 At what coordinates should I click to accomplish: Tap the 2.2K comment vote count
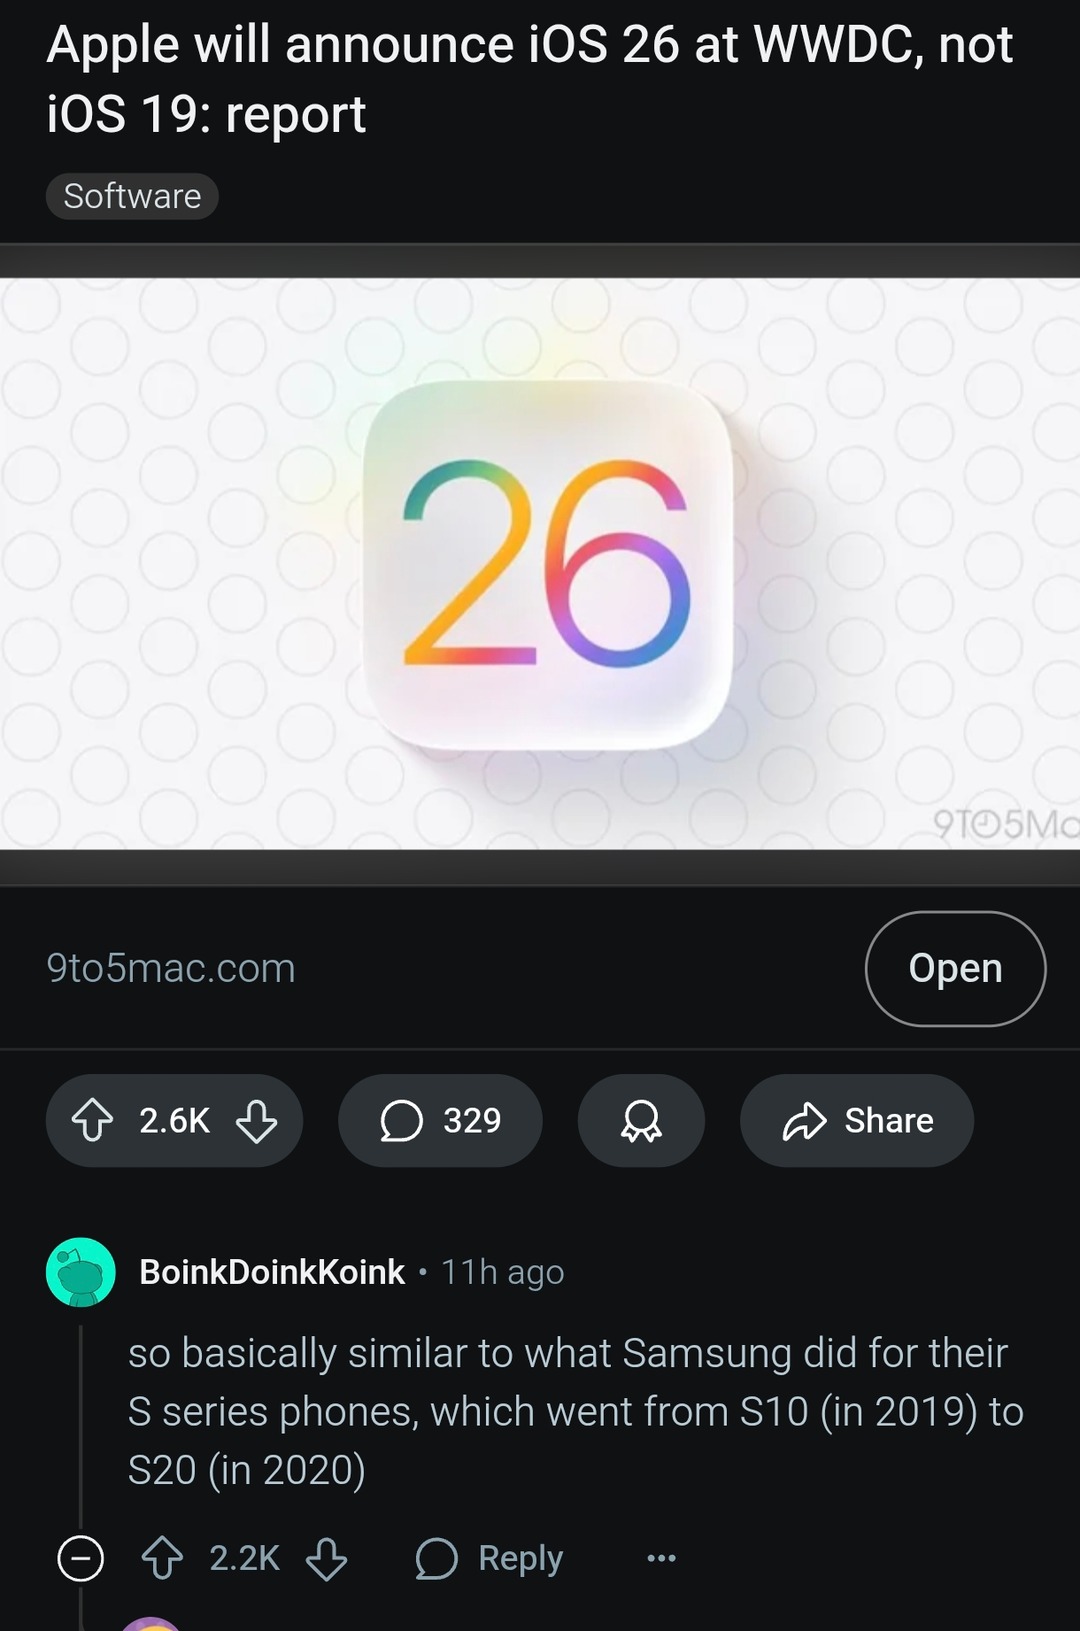(x=244, y=1557)
